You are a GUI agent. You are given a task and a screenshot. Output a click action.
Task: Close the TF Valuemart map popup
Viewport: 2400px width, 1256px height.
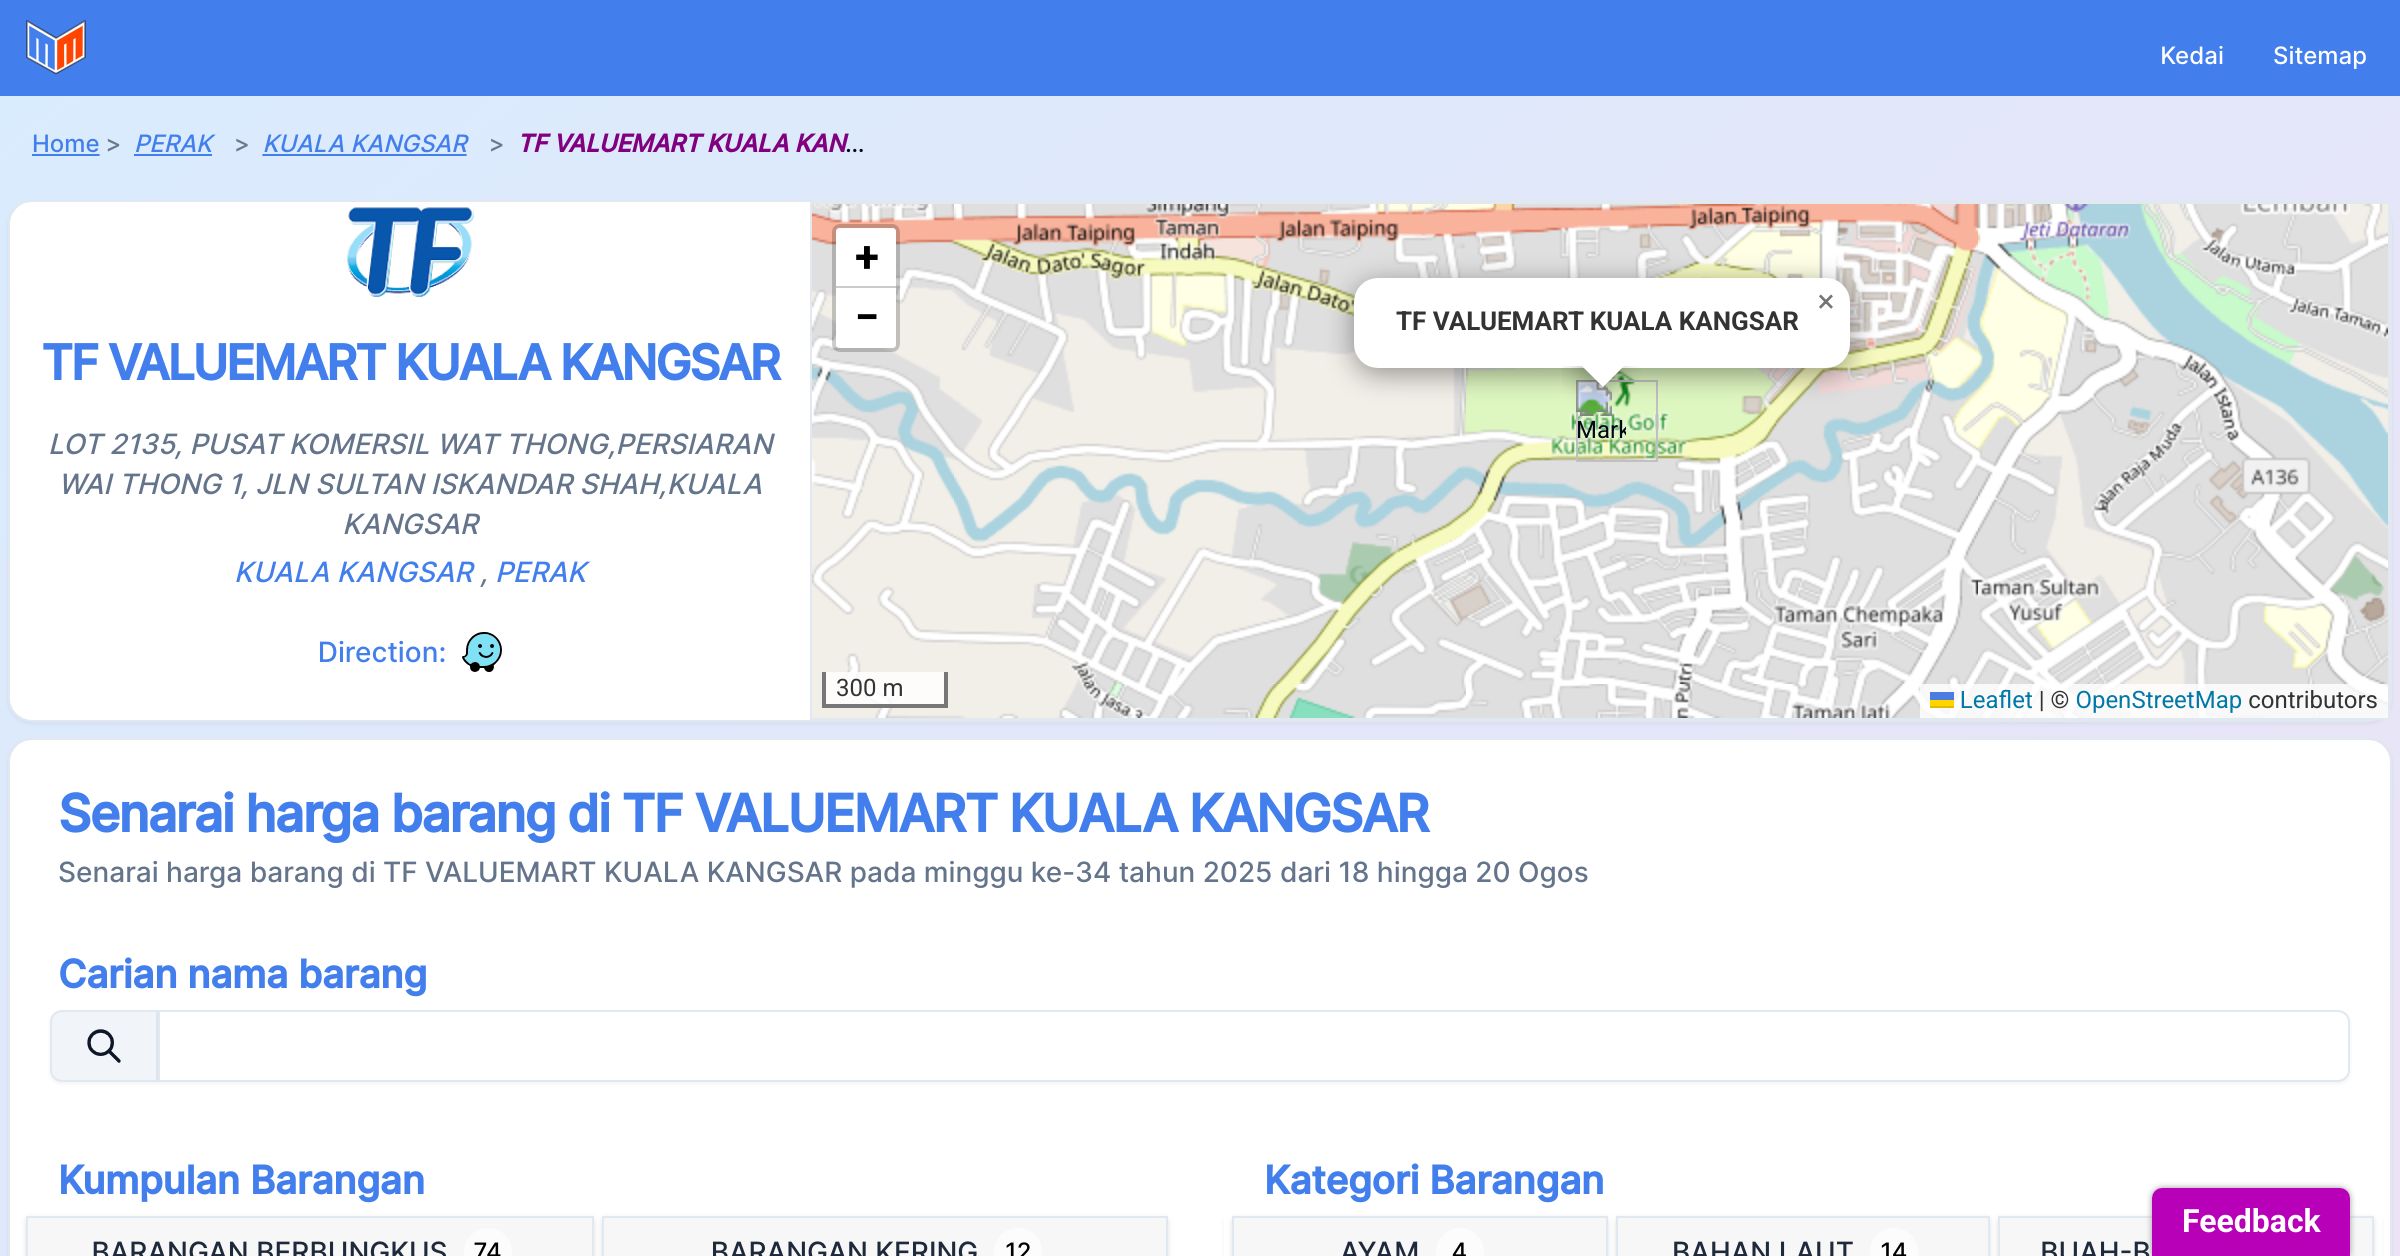tap(1825, 302)
